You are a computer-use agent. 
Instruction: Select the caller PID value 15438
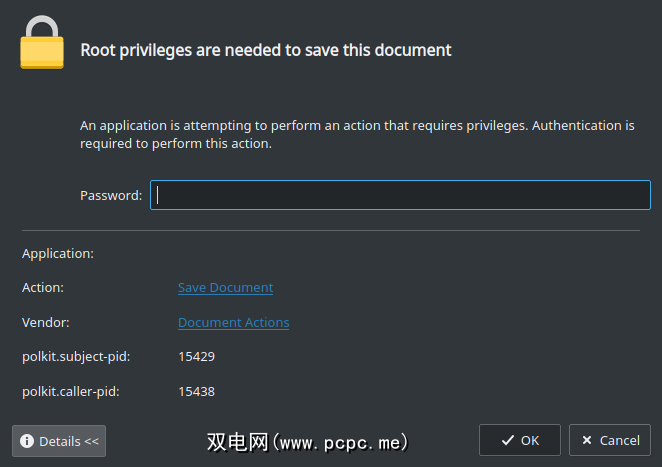click(x=196, y=392)
